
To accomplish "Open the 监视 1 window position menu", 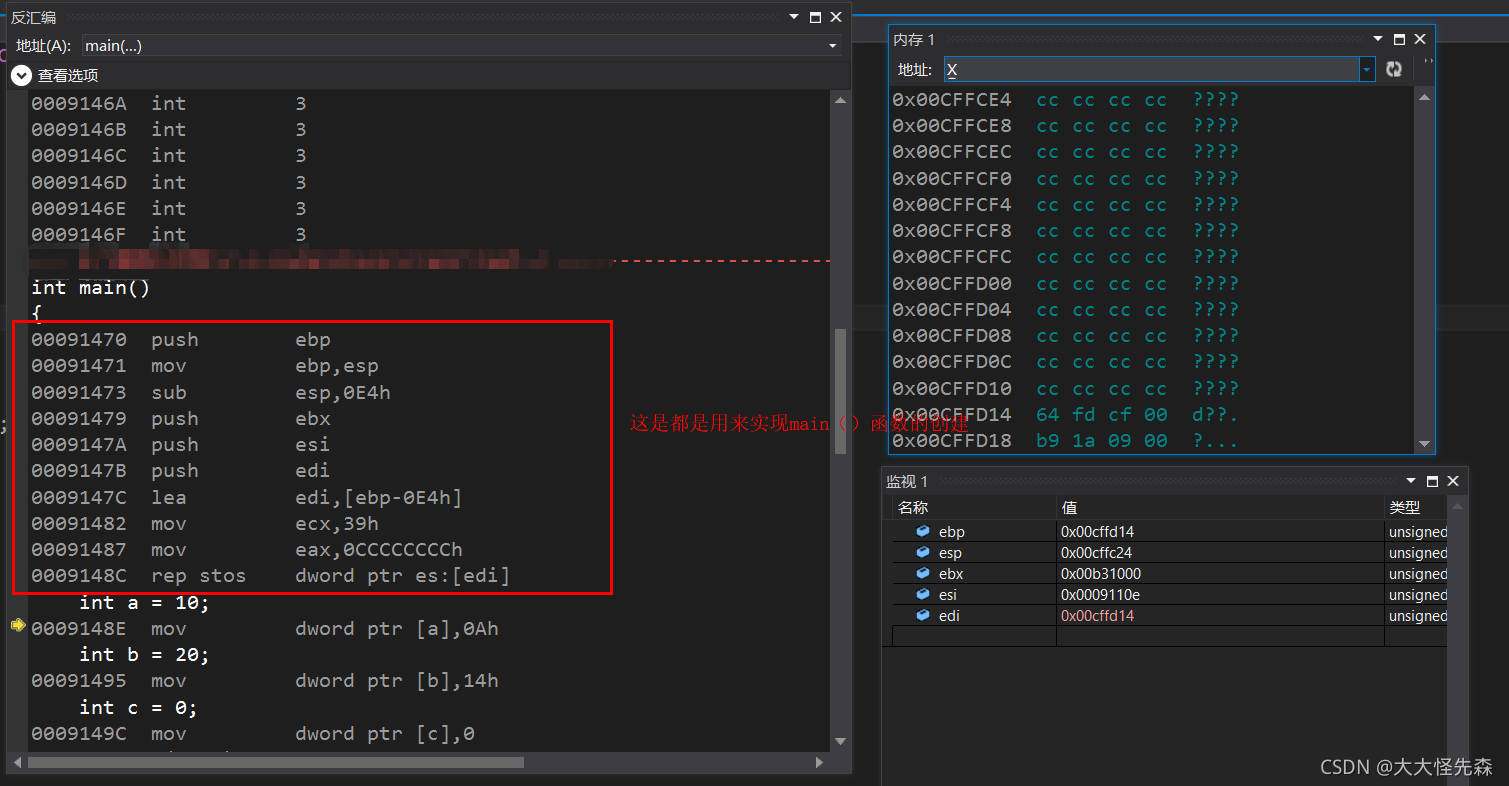I will [x=1412, y=481].
